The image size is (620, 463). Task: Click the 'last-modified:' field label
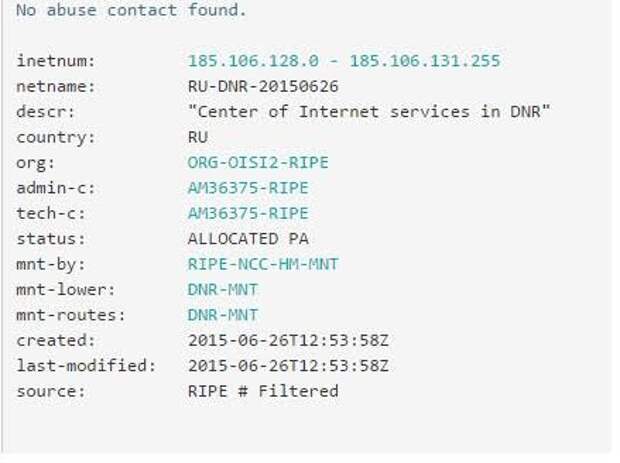pos(86,366)
